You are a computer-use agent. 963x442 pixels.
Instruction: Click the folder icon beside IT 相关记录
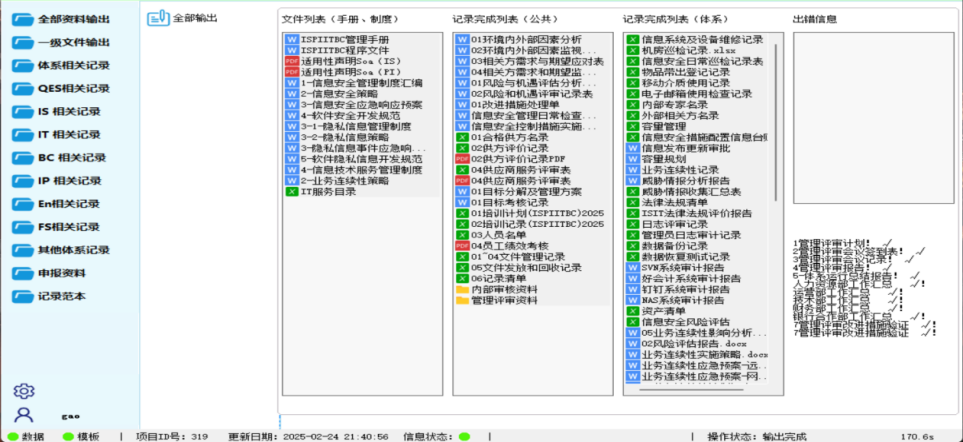click(x=24, y=134)
